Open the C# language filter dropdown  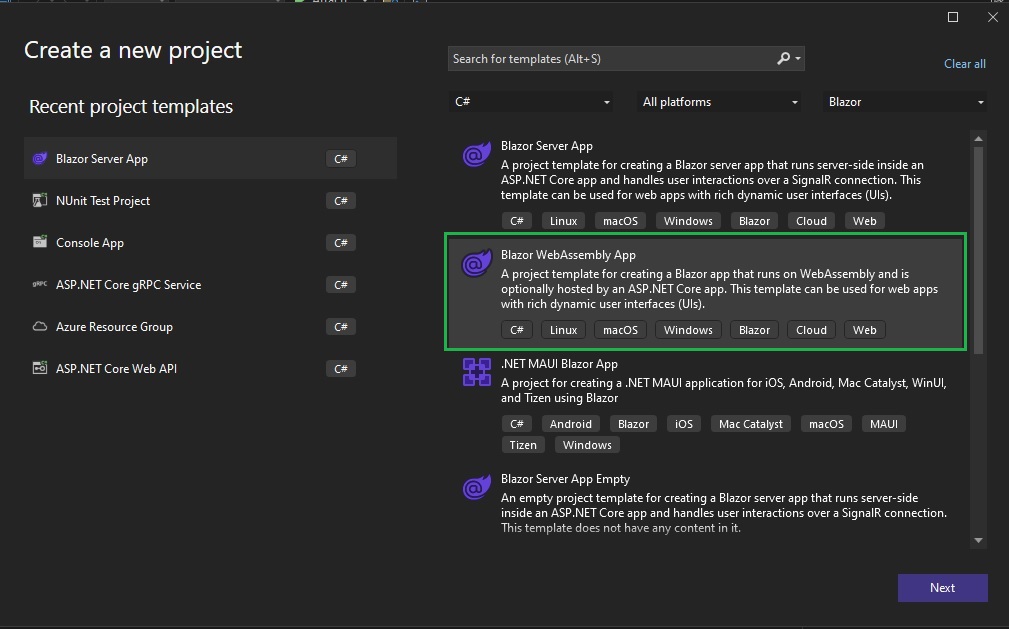[x=531, y=102]
